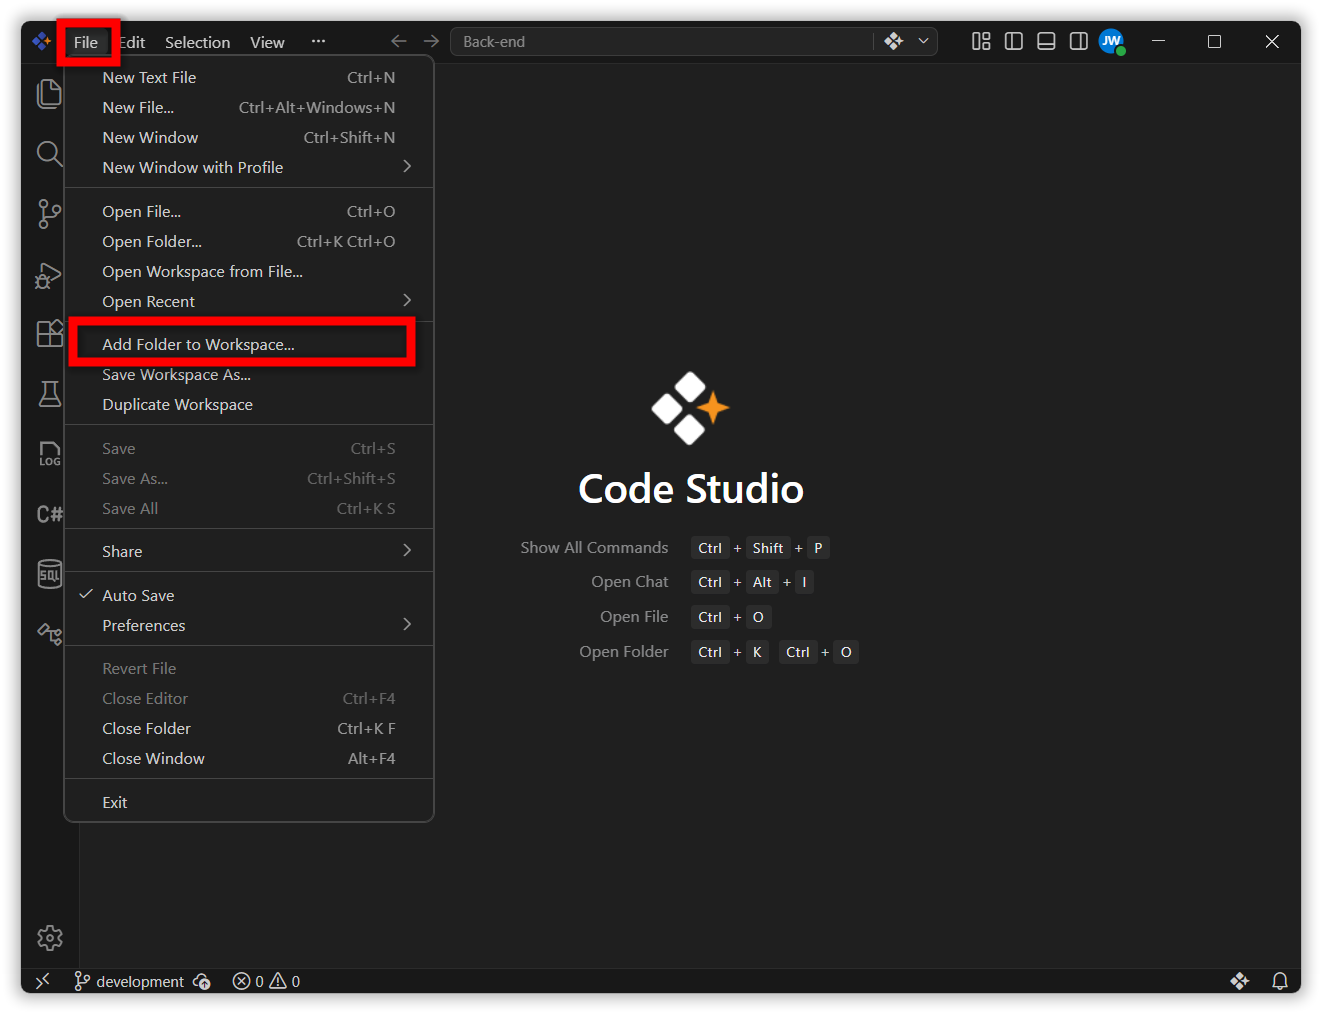Viewport: 1322px width, 1014px height.
Task: Open the LOG viewer icon in sidebar
Action: (x=49, y=454)
